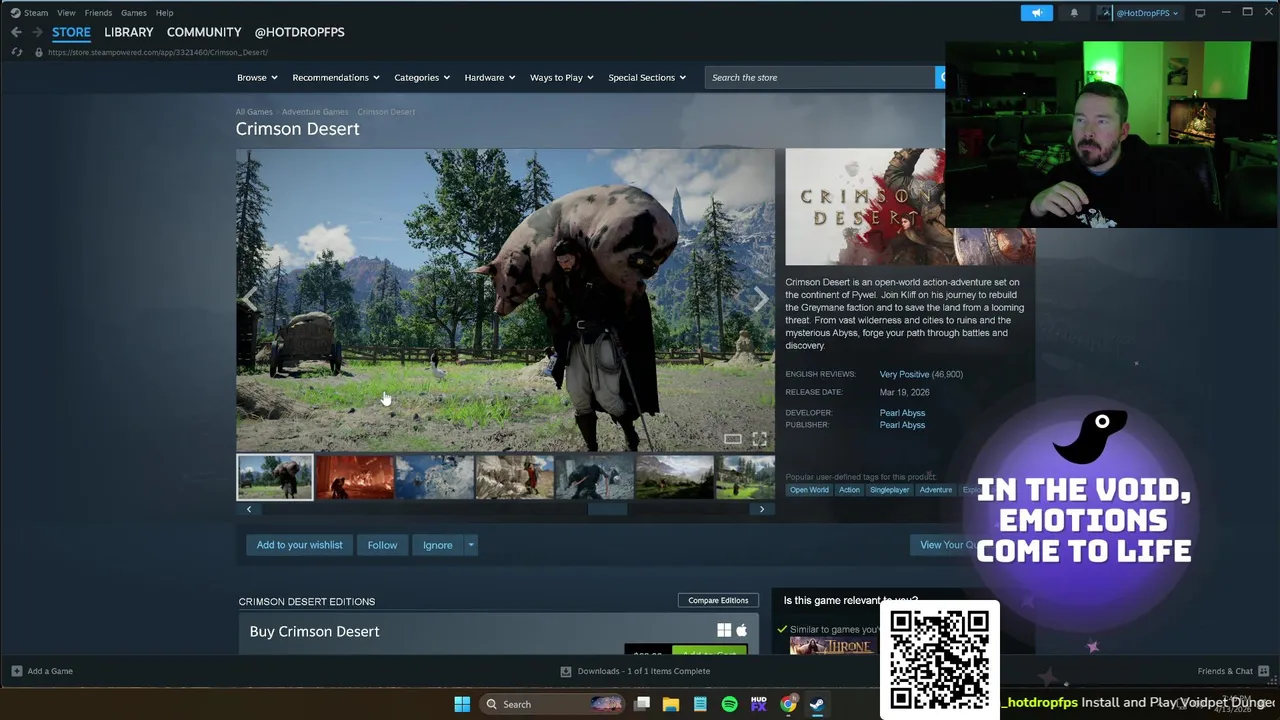Open the HUD FX taskbar app

(x=758, y=704)
